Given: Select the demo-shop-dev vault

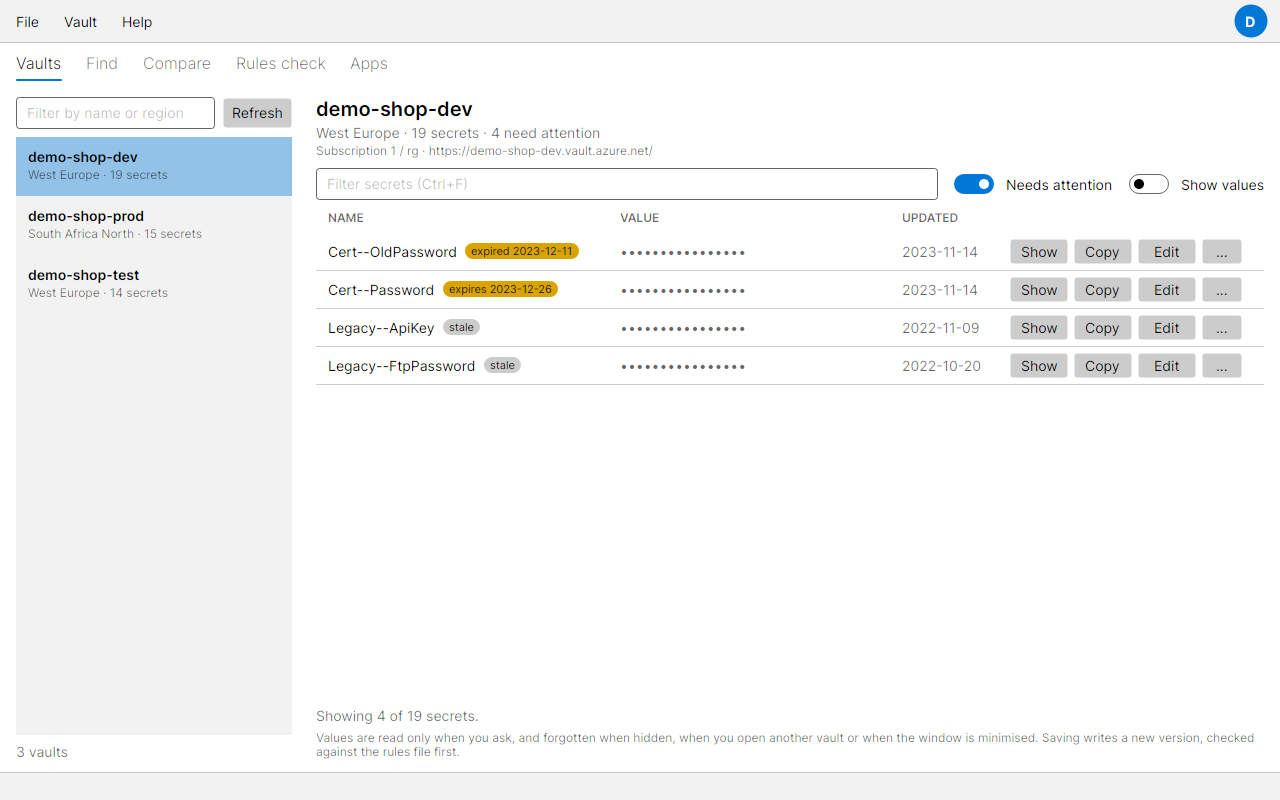Looking at the screenshot, I should [154, 166].
